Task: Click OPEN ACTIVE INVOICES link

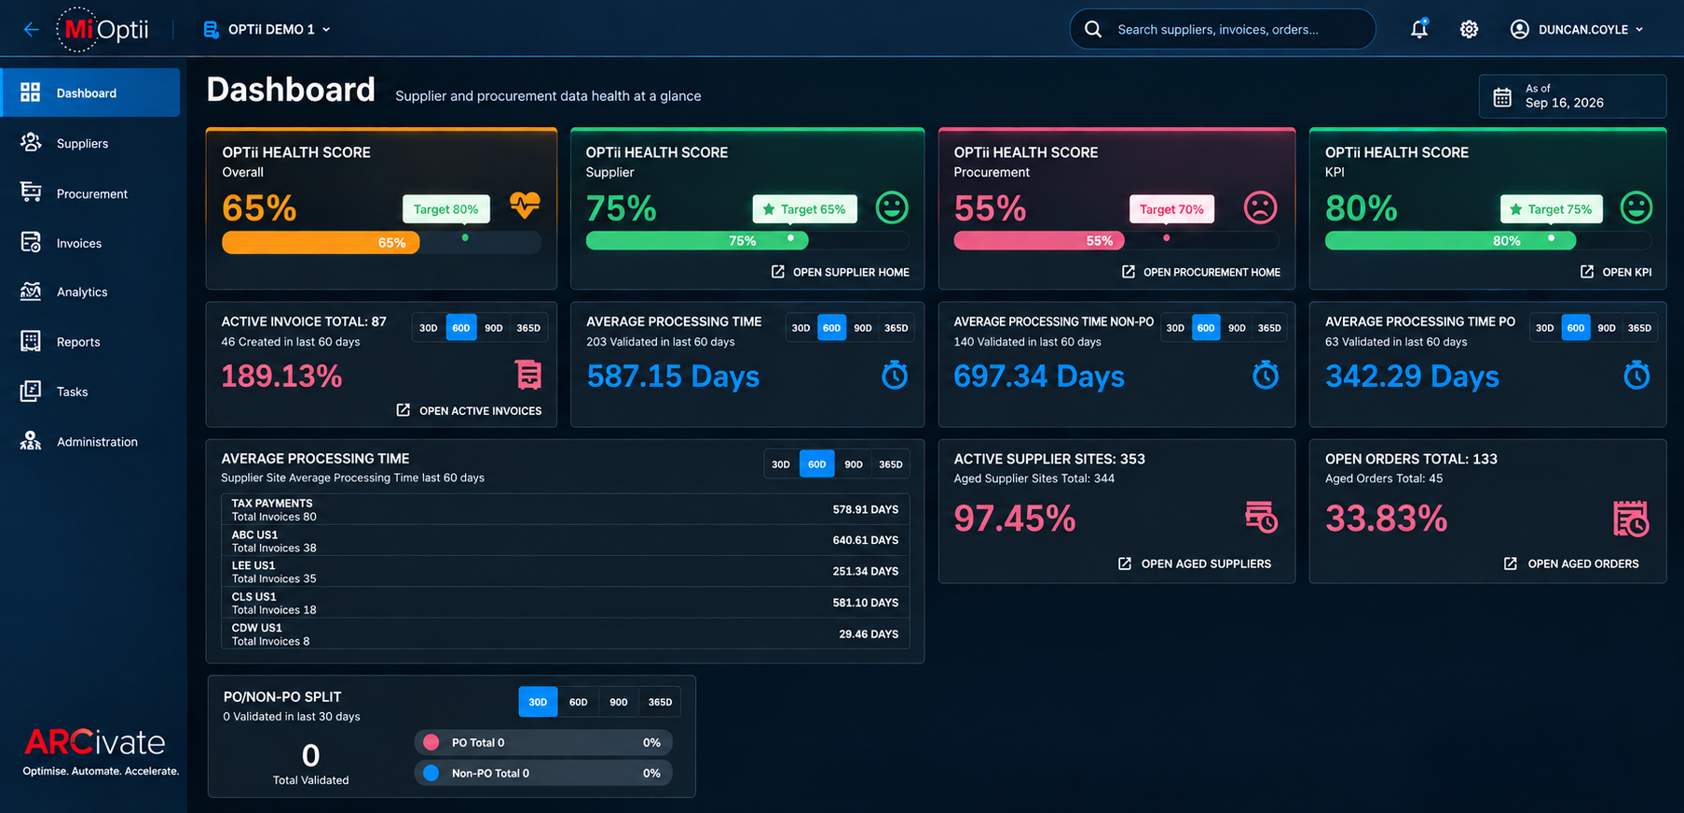Action: (469, 411)
